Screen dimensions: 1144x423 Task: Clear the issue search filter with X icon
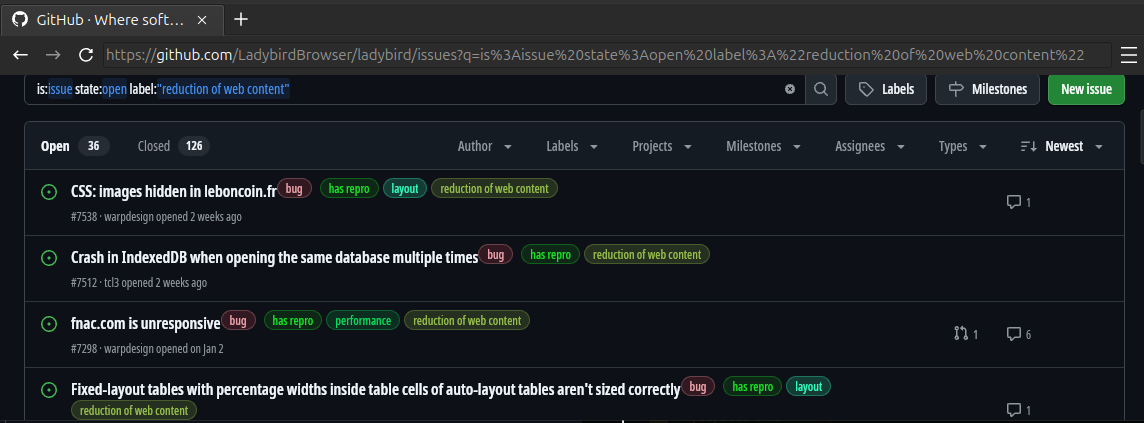(790, 89)
